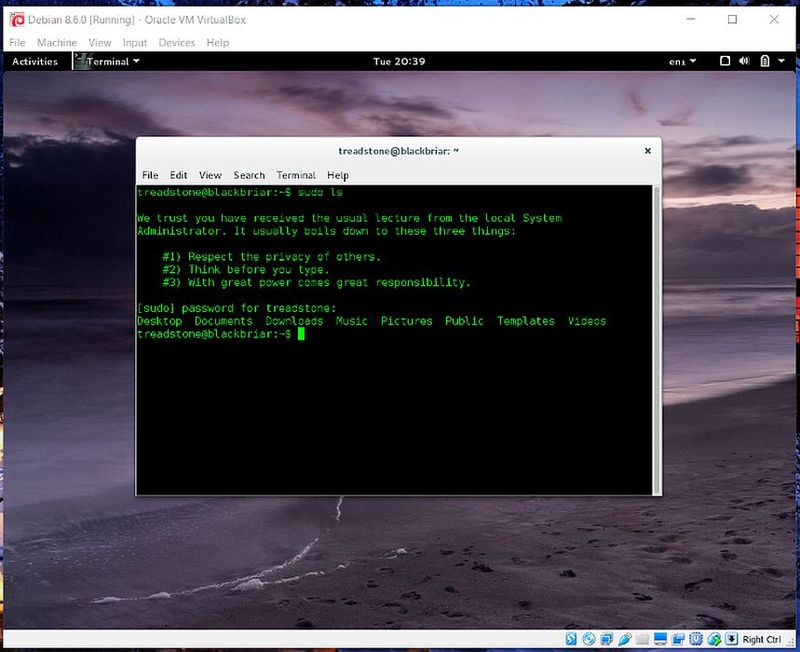Screen dimensions: 800x652
Task: Click 'Desktop' in the ls output
Action: pyautogui.click(x=160, y=321)
